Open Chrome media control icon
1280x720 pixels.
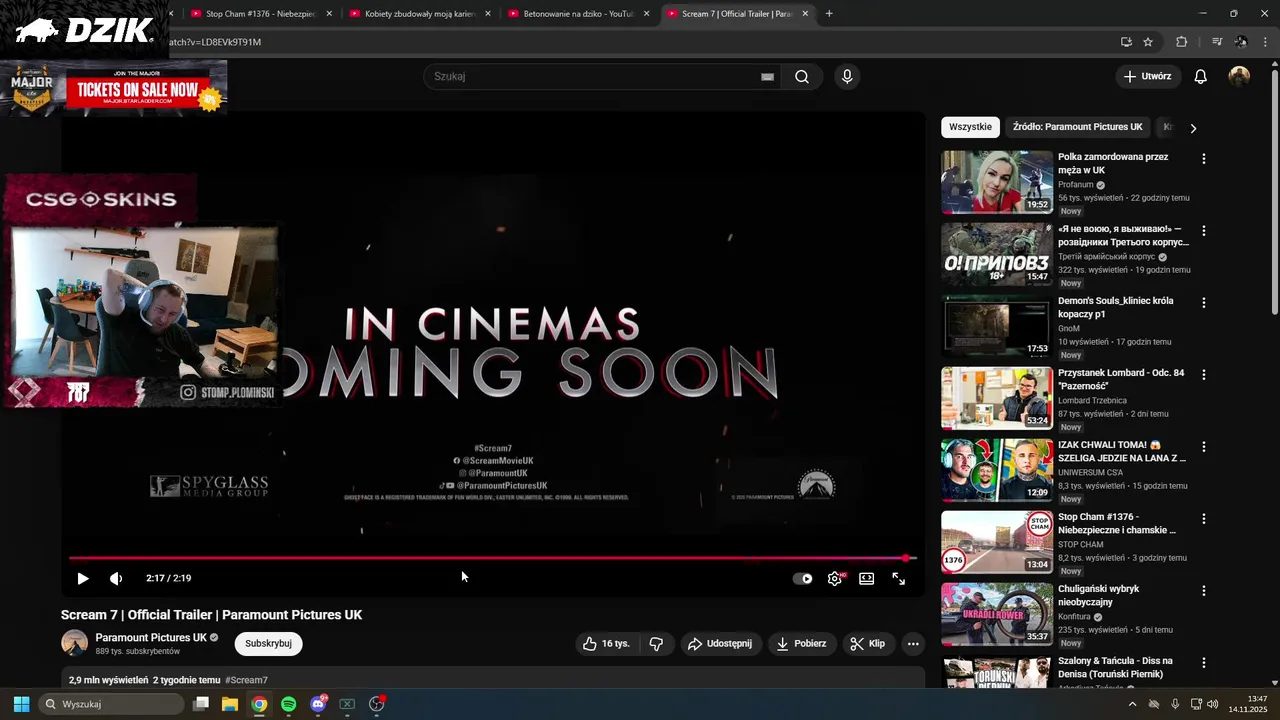pos(1217,42)
